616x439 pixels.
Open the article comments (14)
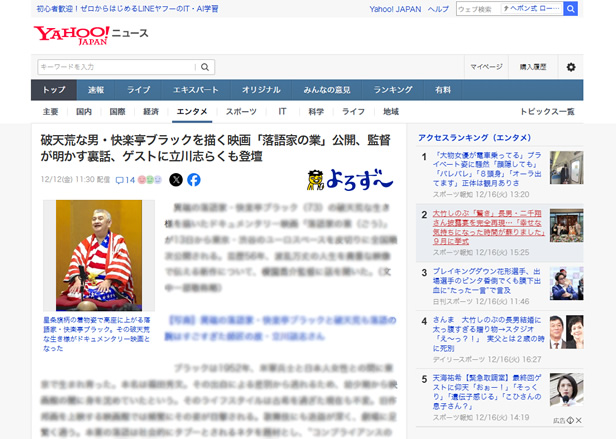tap(125, 180)
